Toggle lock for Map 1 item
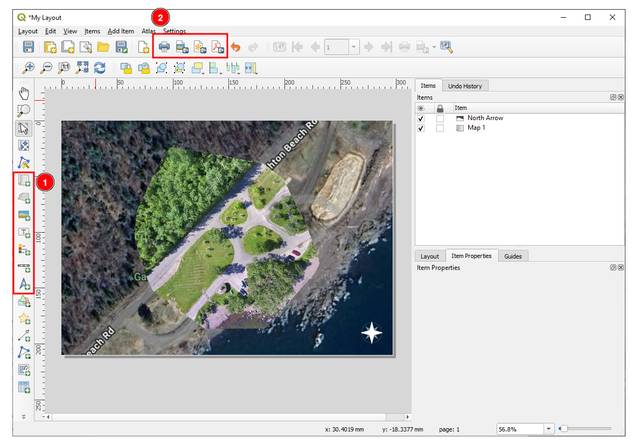The height and width of the screenshot is (446, 640). [x=440, y=128]
